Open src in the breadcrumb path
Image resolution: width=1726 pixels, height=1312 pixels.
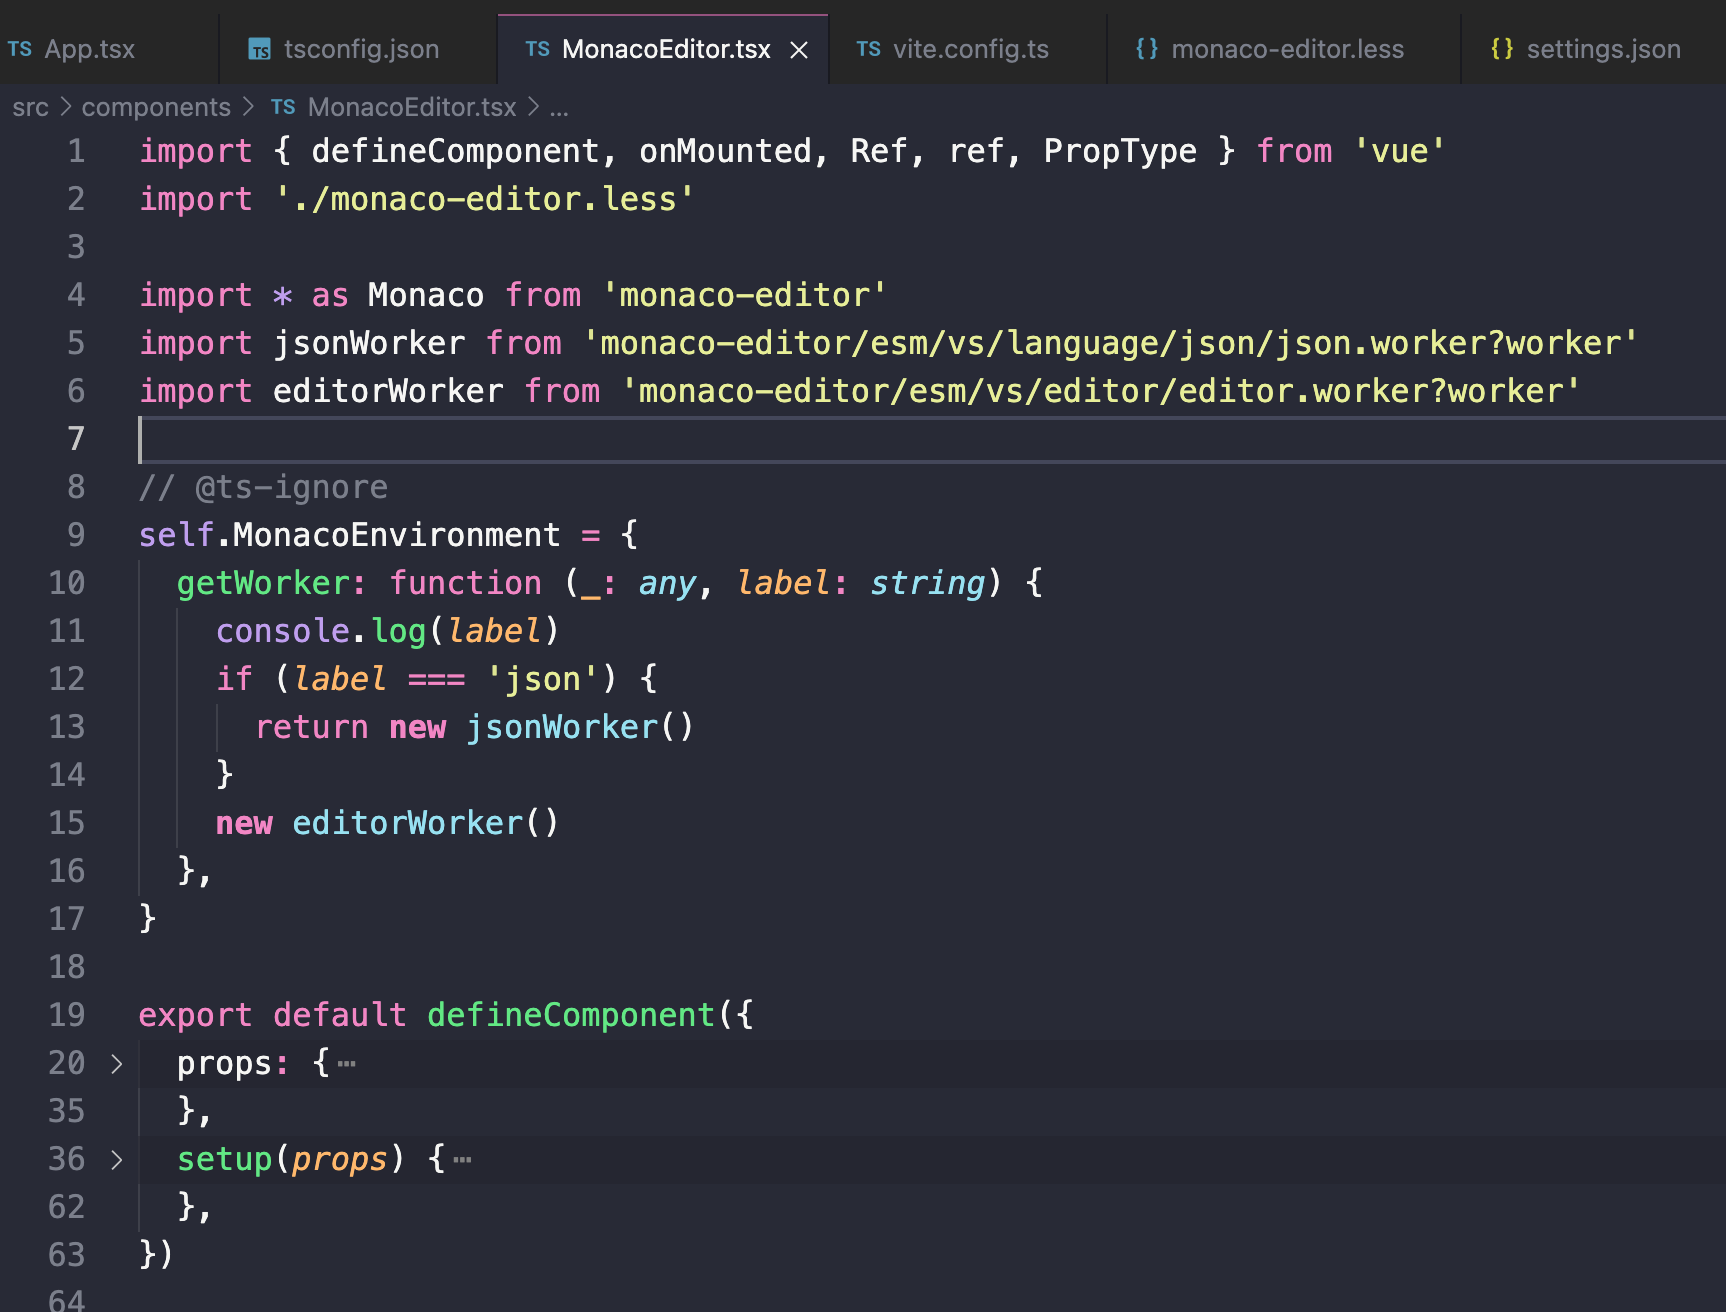pos(31,106)
